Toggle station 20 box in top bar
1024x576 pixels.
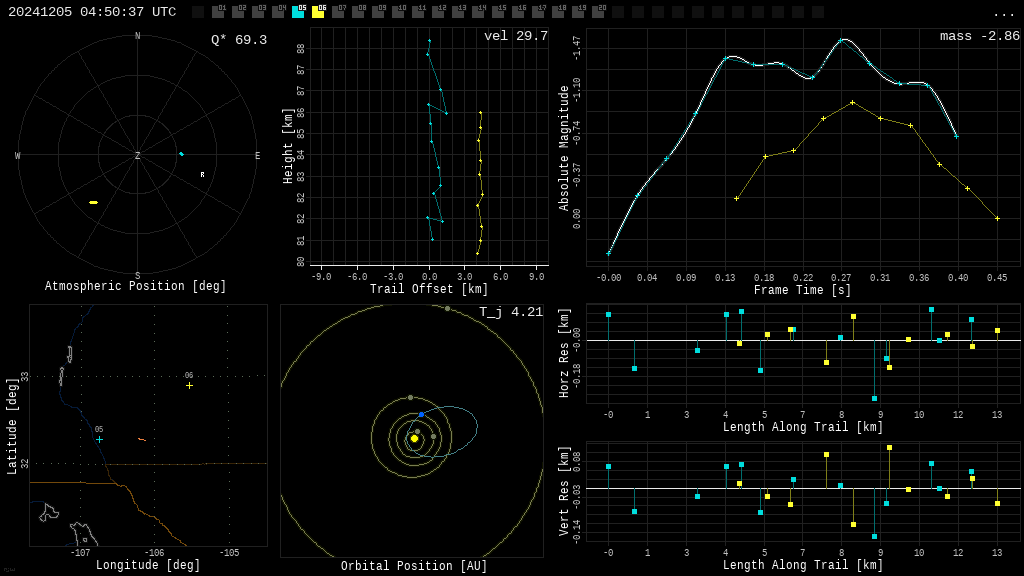(x=598, y=12)
